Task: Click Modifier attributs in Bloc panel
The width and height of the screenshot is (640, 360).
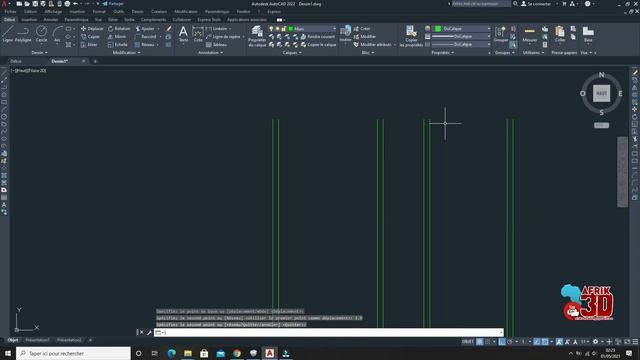Action: point(372,44)
